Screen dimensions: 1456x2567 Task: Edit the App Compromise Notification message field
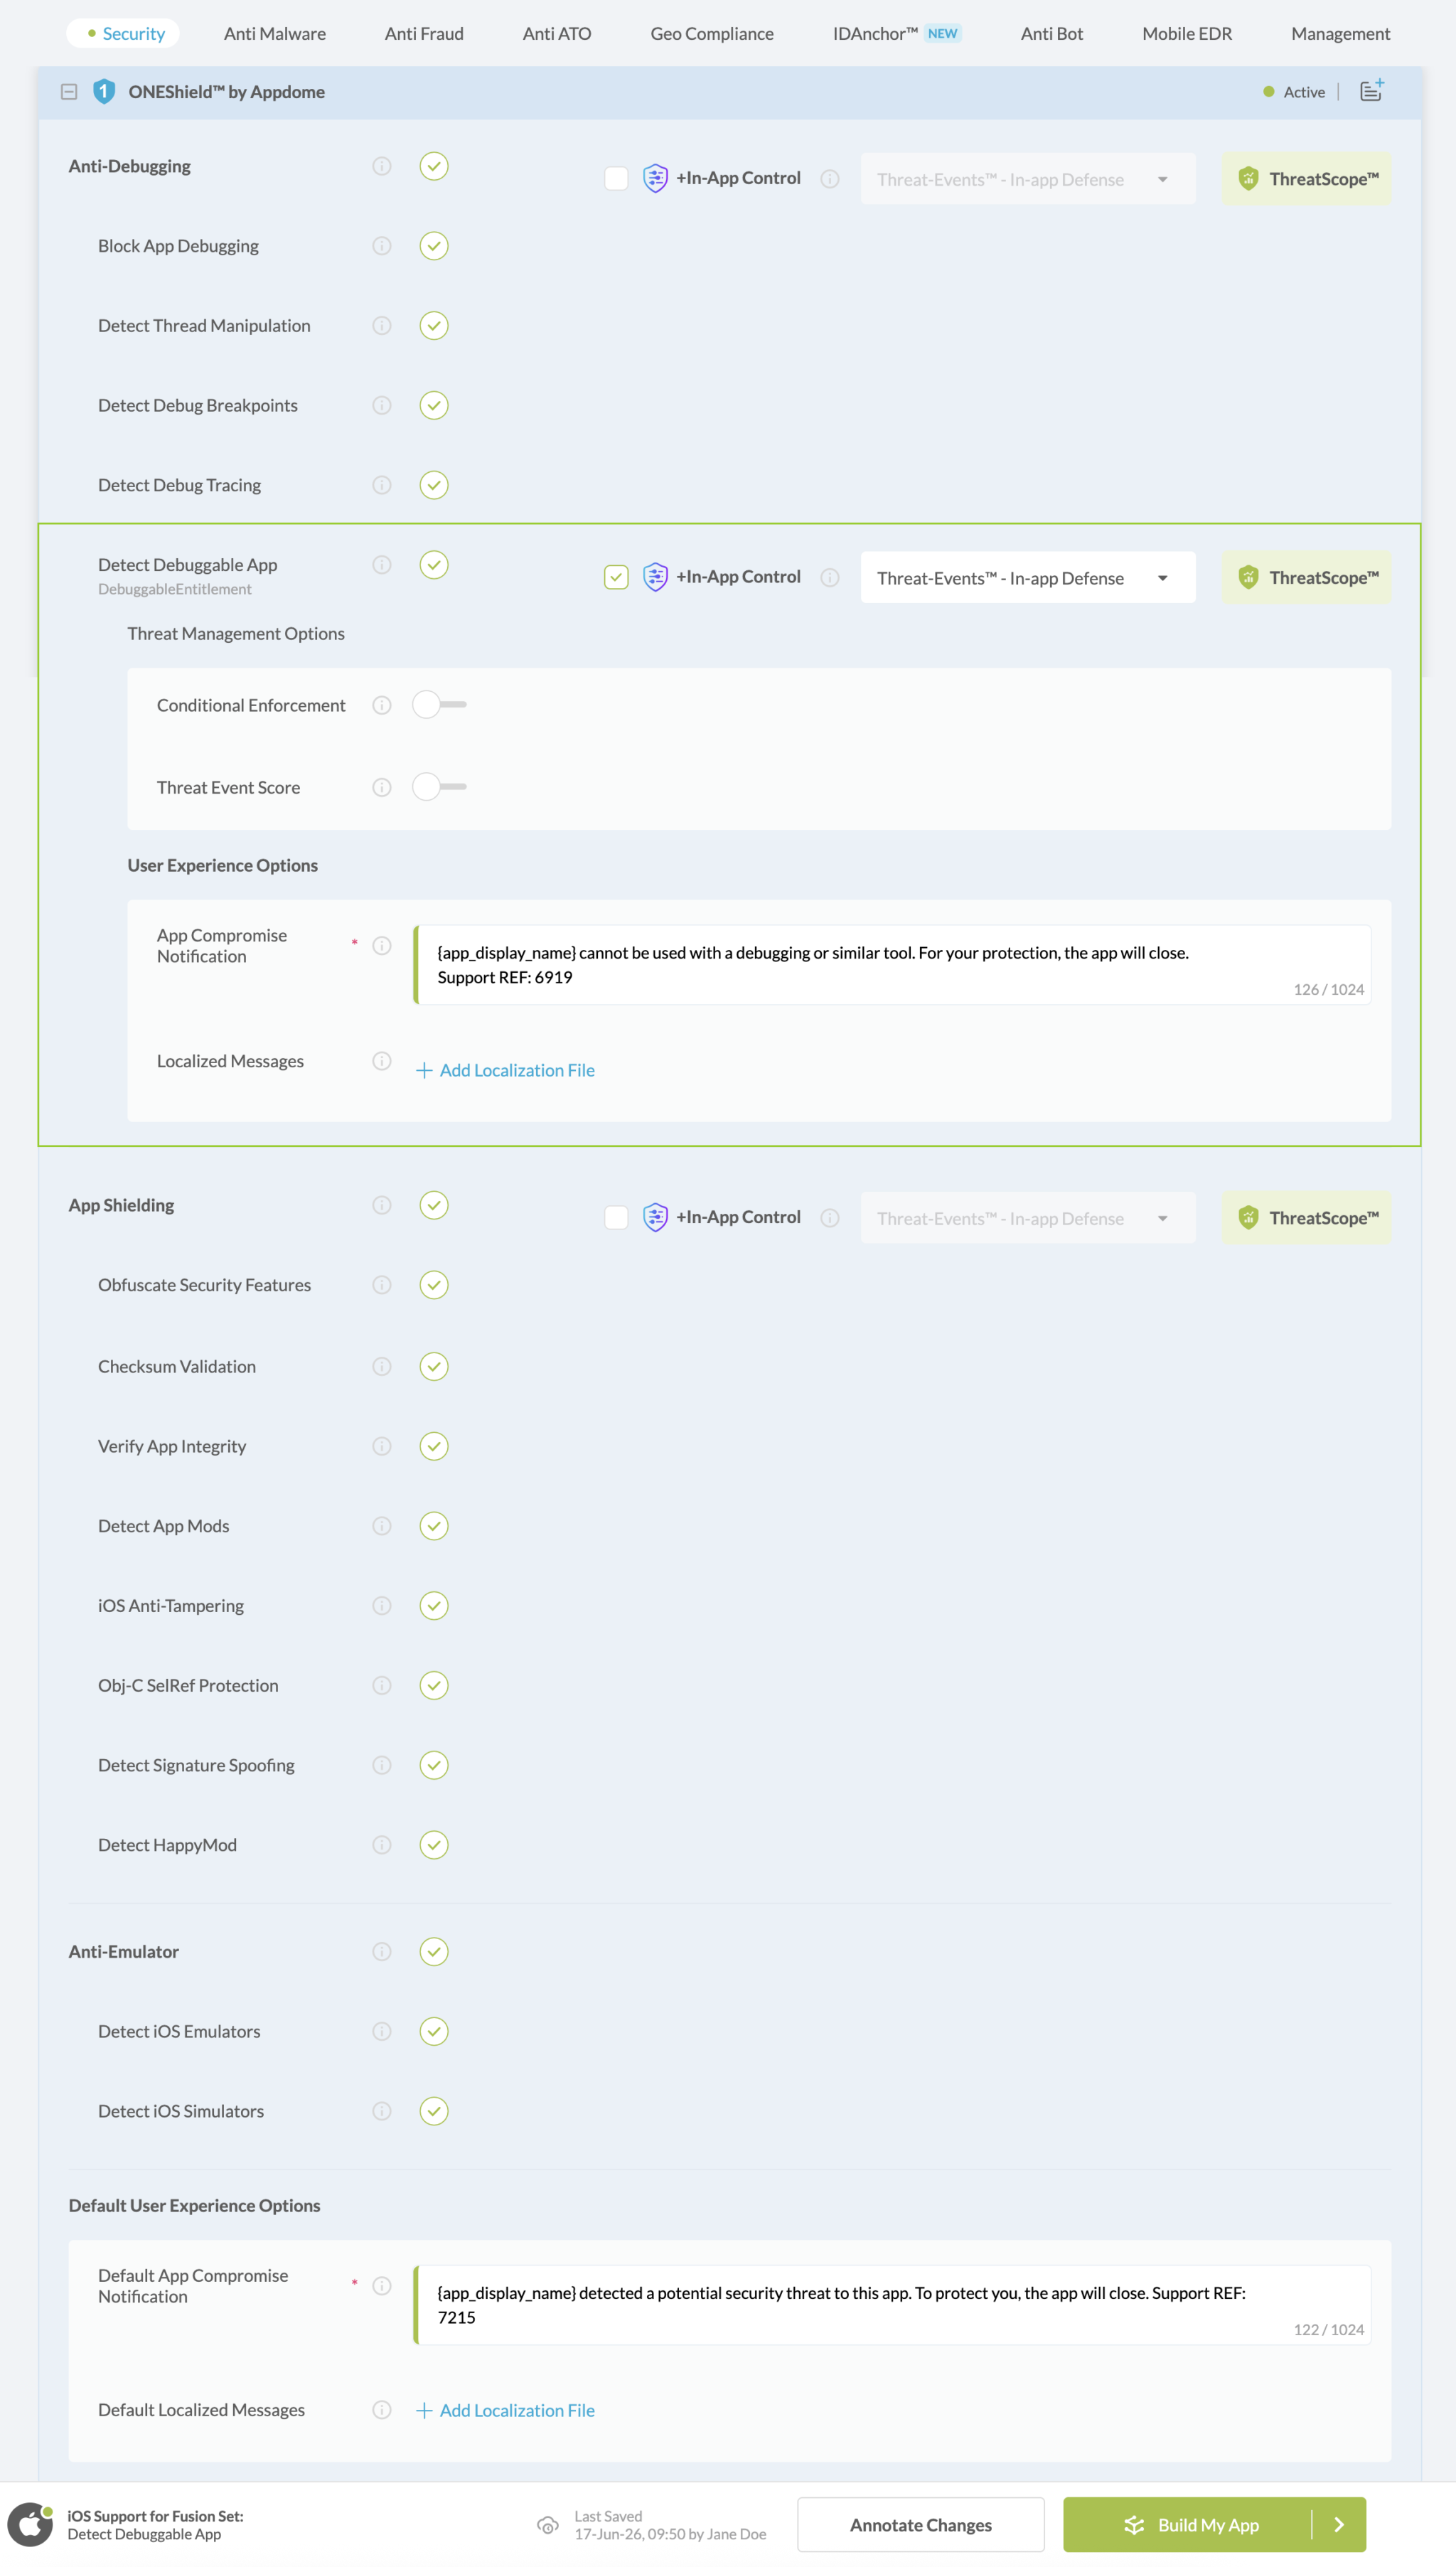click(892, 965)
